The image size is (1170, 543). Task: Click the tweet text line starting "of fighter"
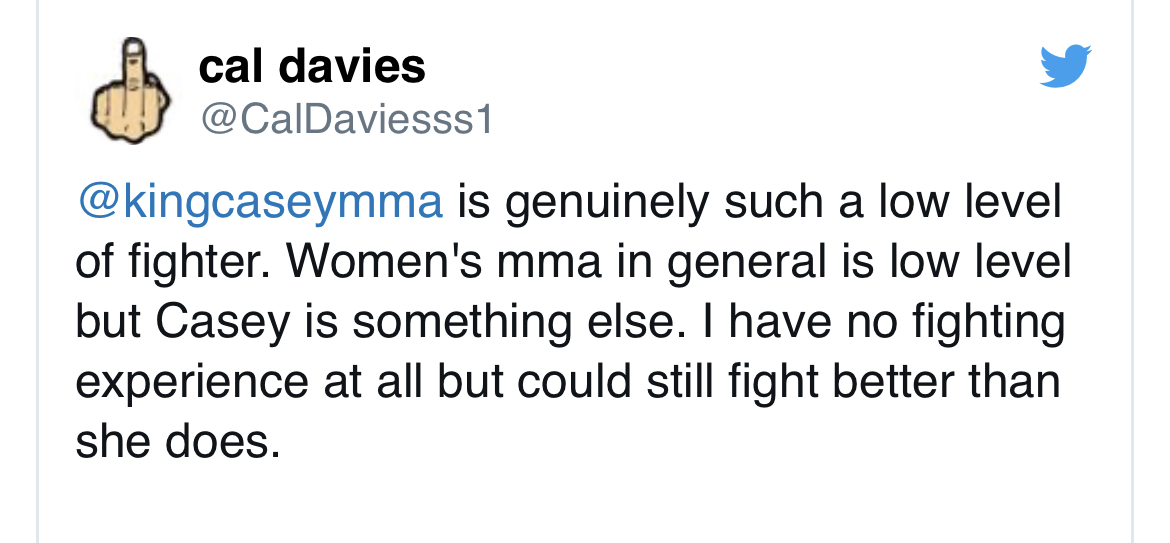(x=573, y=262)
